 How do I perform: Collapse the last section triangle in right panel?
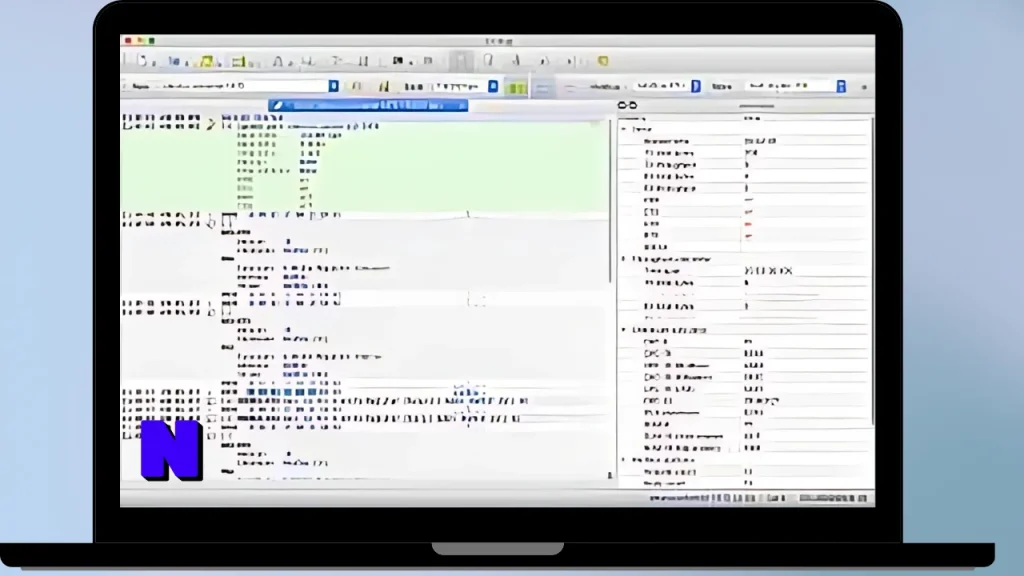tap(624, 460)
